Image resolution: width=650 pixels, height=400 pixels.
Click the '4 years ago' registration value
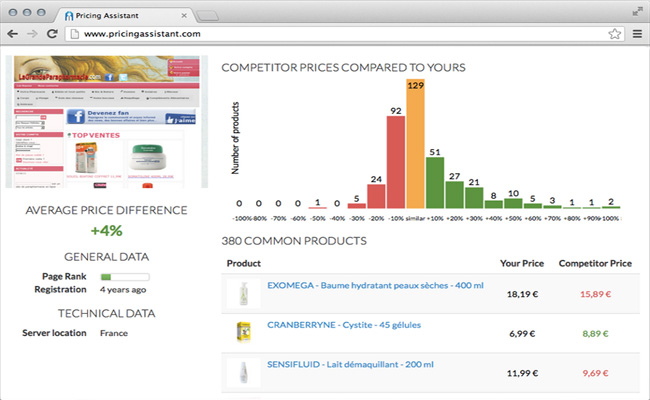click(123, 290)
